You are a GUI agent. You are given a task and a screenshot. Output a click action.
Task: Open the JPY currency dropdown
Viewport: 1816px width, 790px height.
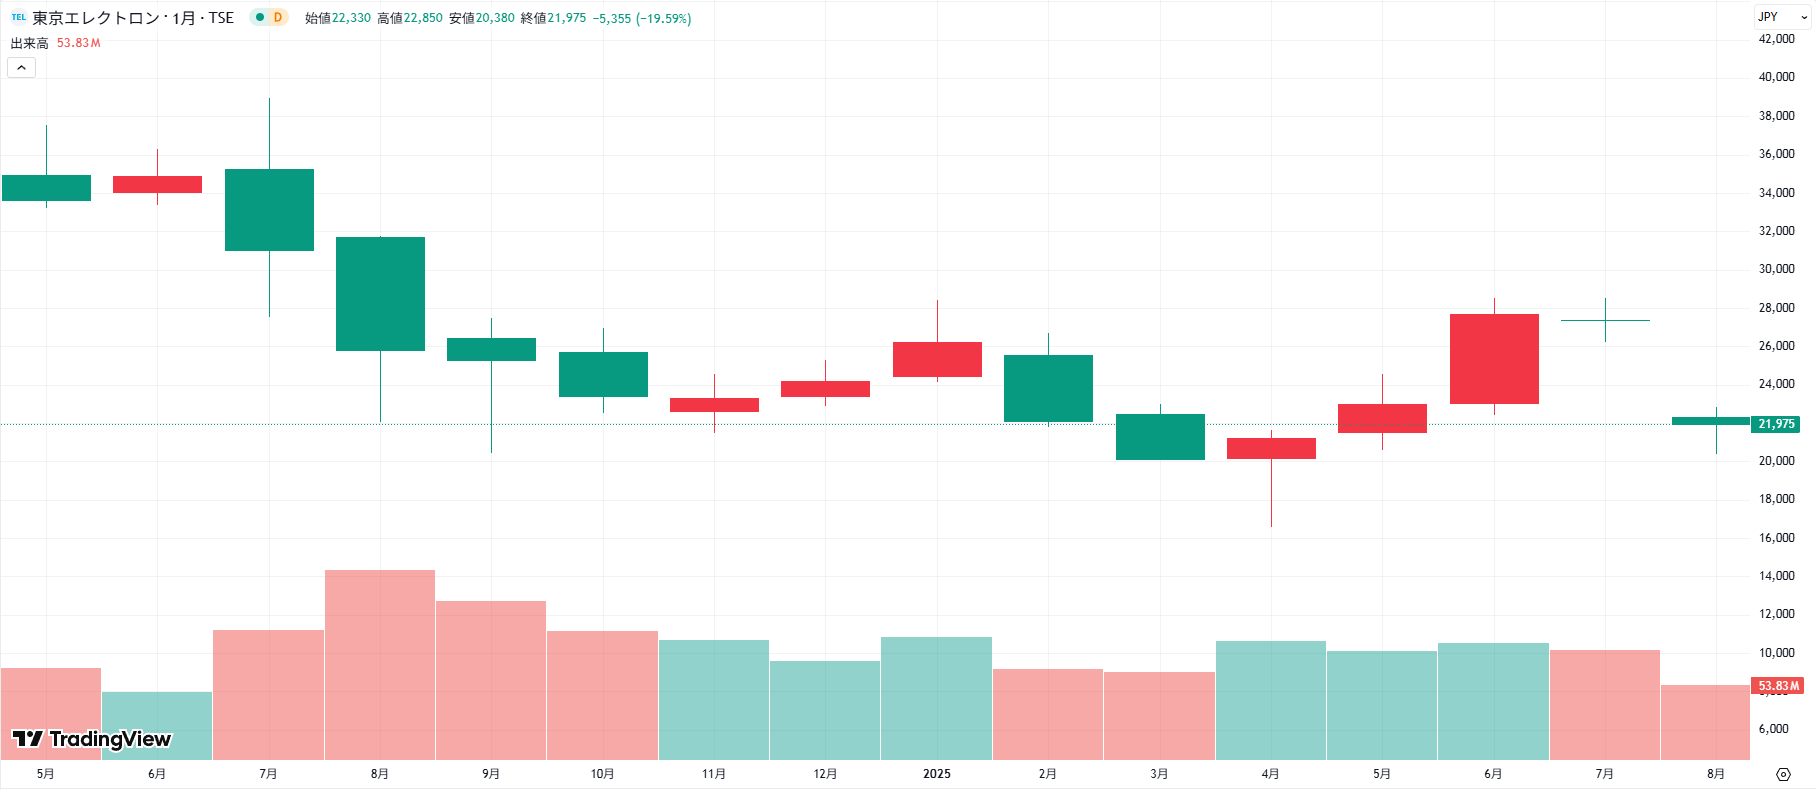[1783, 17]
